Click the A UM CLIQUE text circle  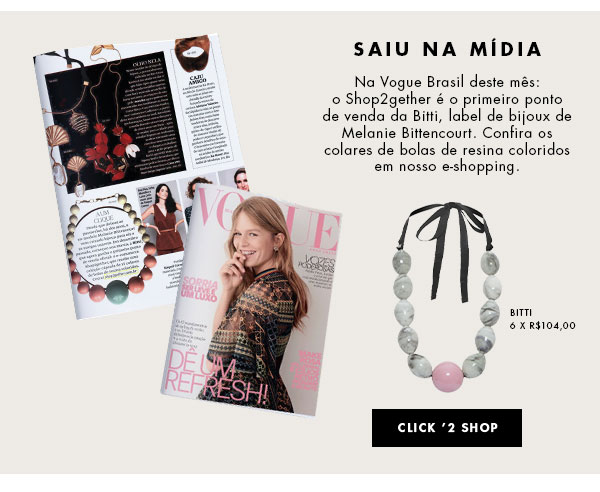[x=110, y=245]
